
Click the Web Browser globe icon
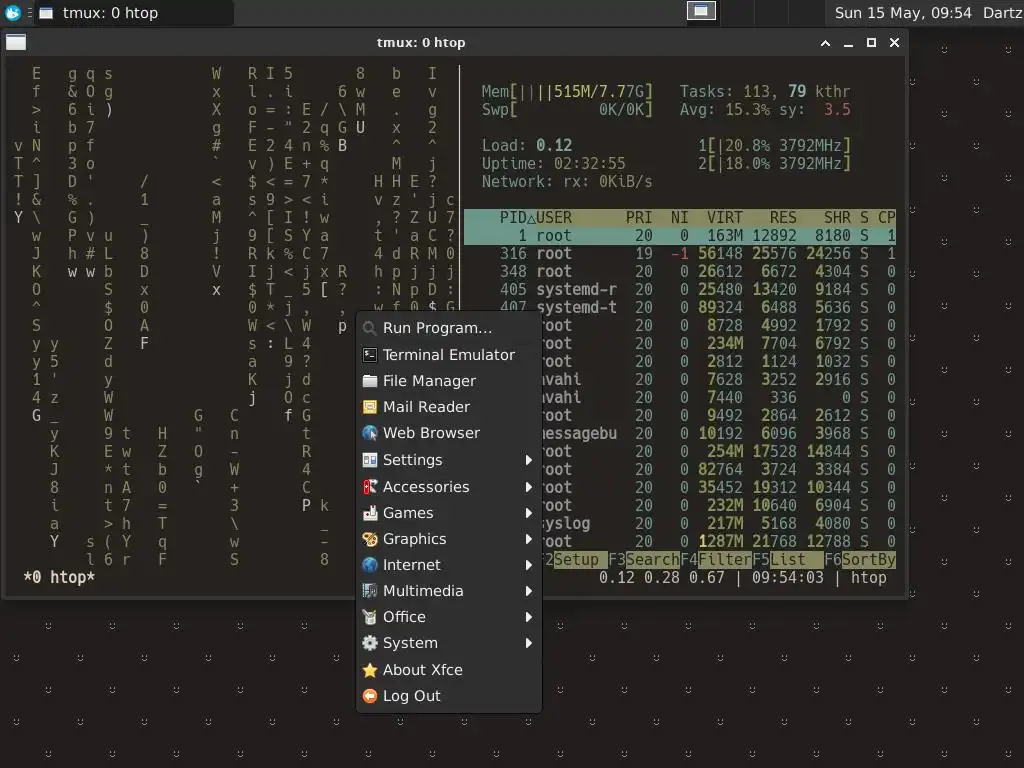[370, 433]
